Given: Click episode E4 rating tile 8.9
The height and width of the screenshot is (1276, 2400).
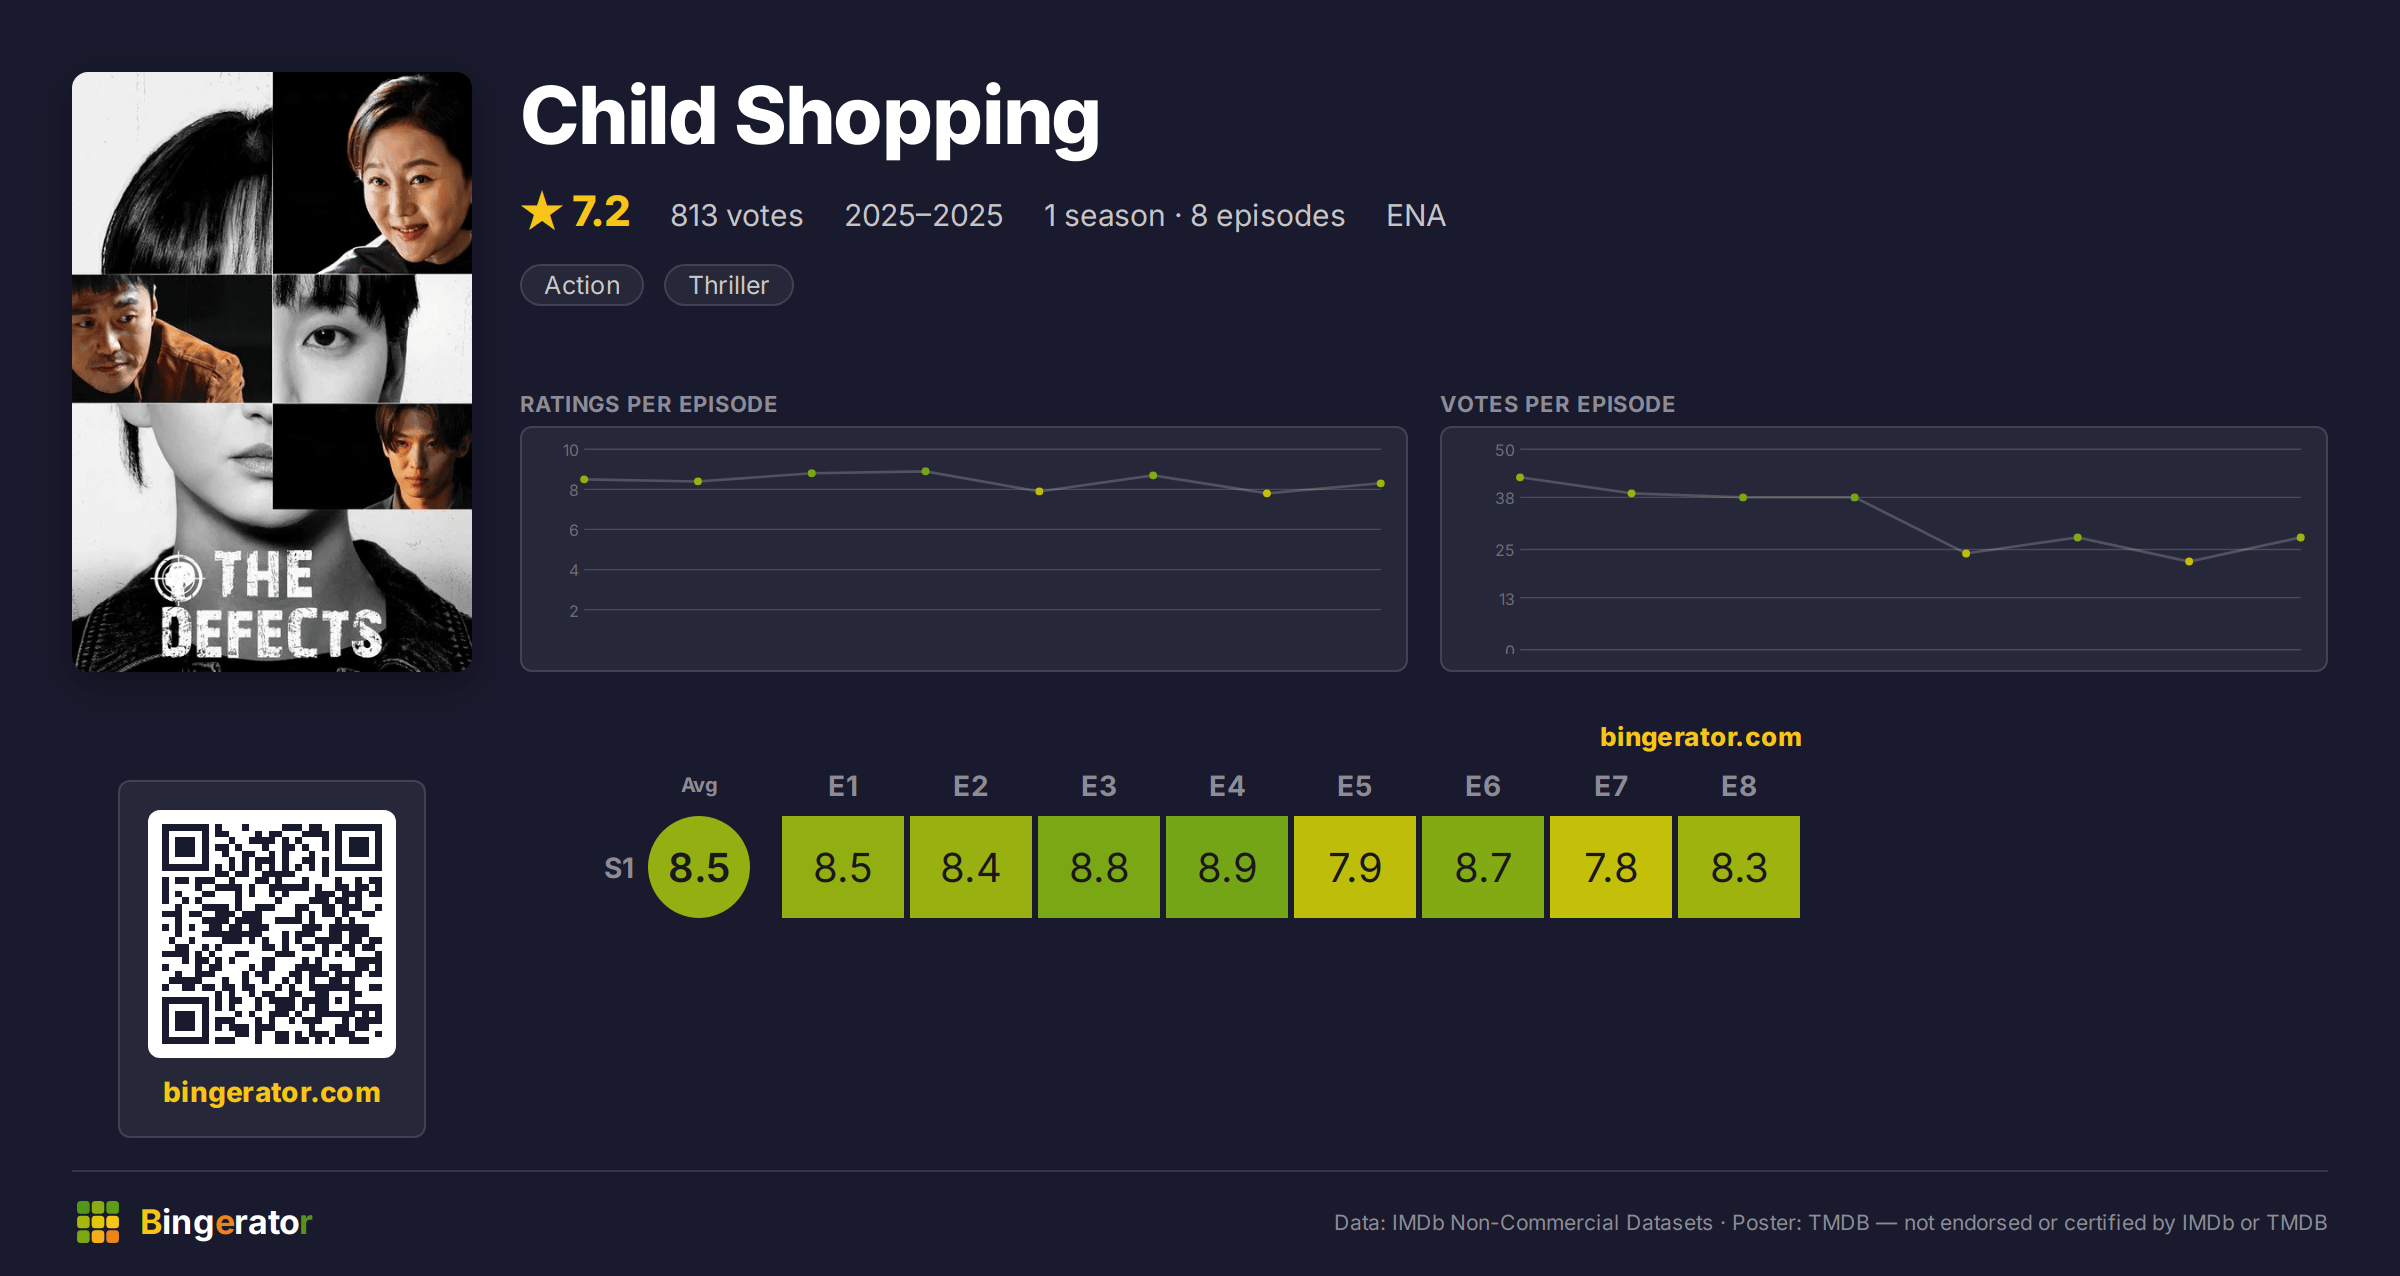Looking at the screenshot, I should pos(1227,867).
